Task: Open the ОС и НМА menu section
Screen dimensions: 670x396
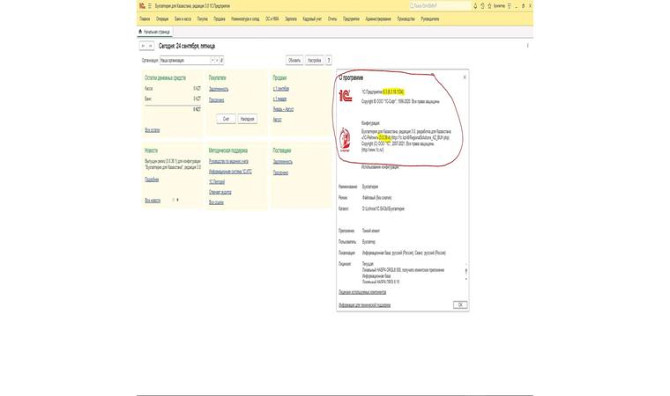Action: [272, 19]
